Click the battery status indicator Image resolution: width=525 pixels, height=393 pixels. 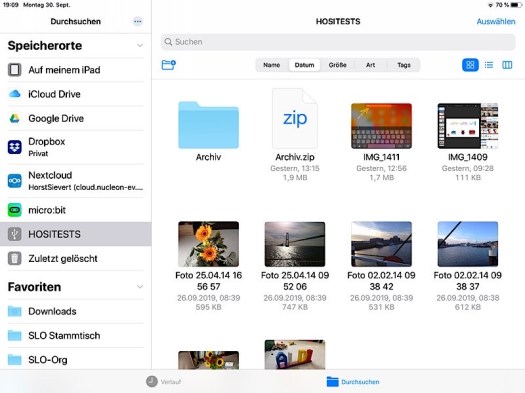[x=516, y=5]
